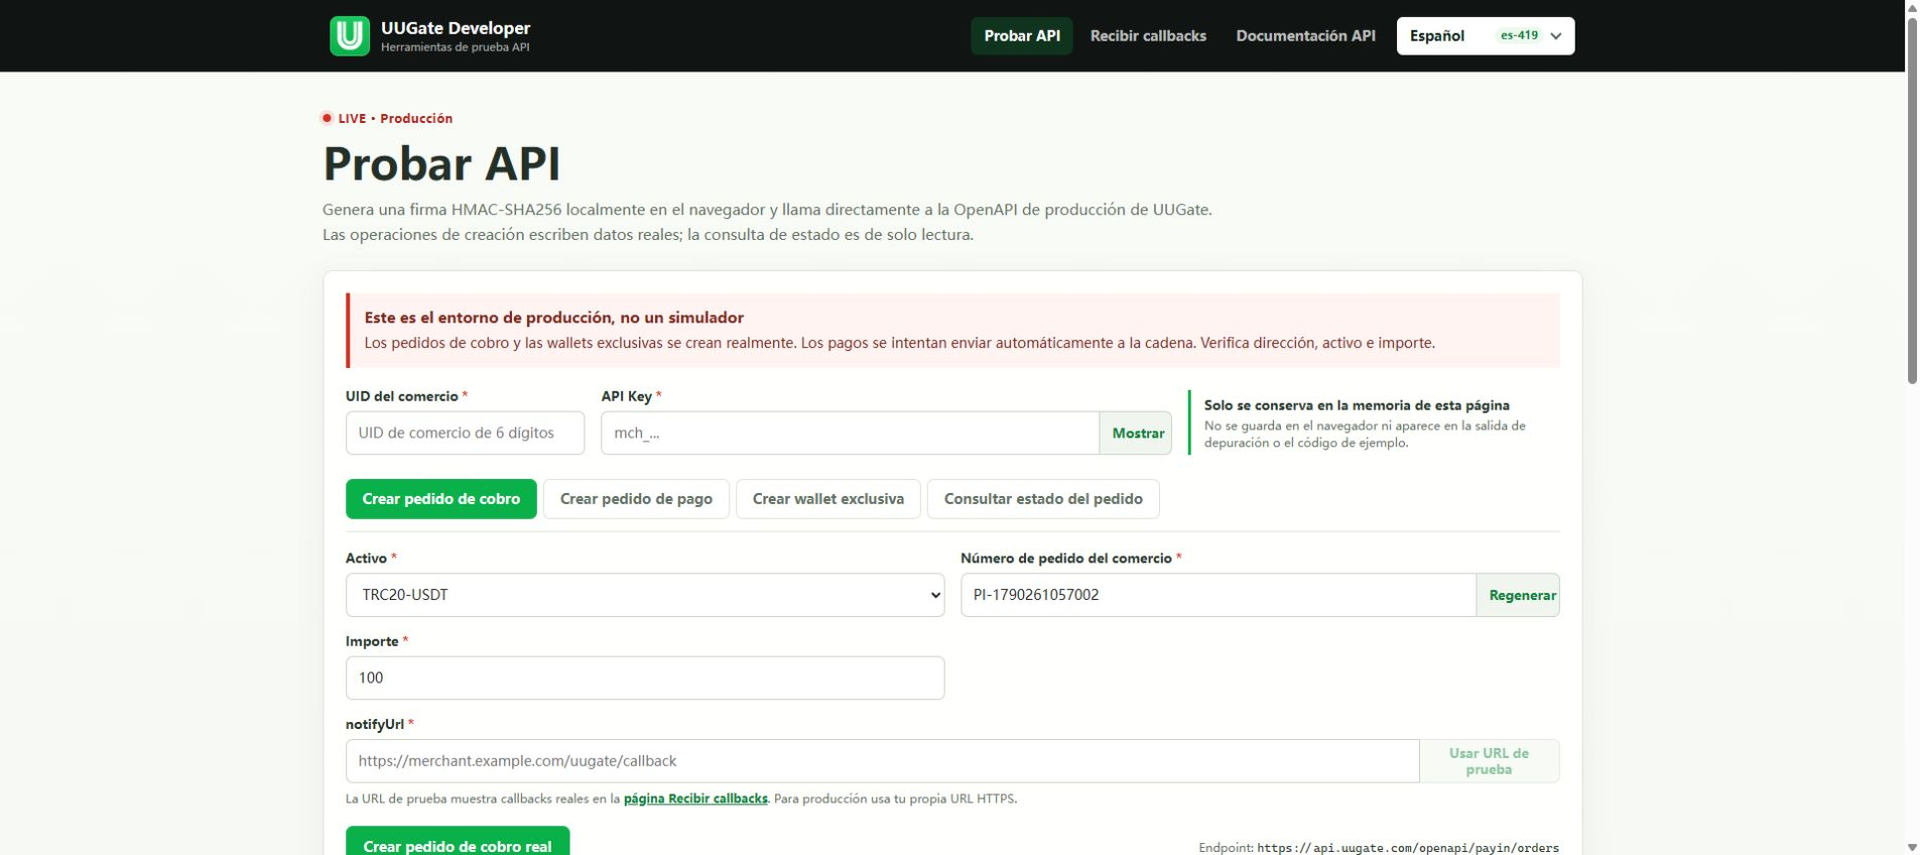Screen dimensions: 1920x855
Task: Select the Crear pedido de cobro tab
Action: (x=441, y=499)
